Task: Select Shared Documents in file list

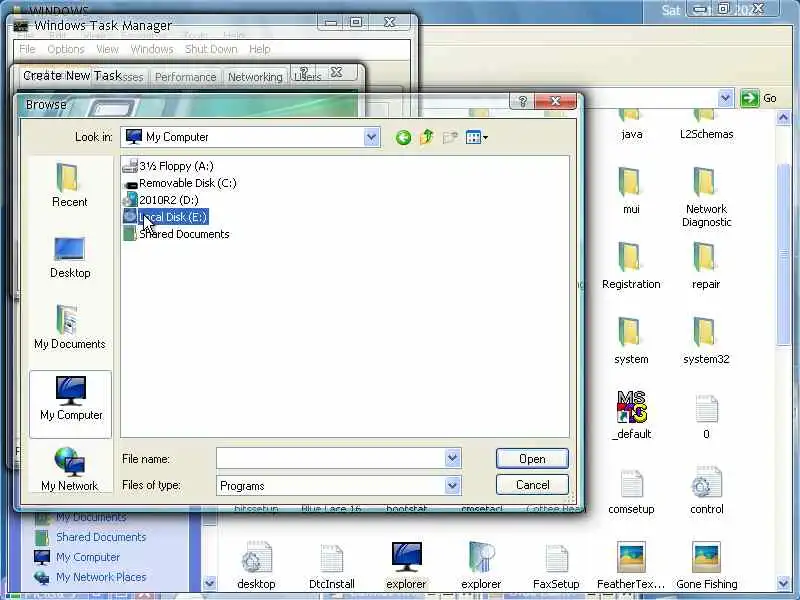Action: click(x=177, y=234)
